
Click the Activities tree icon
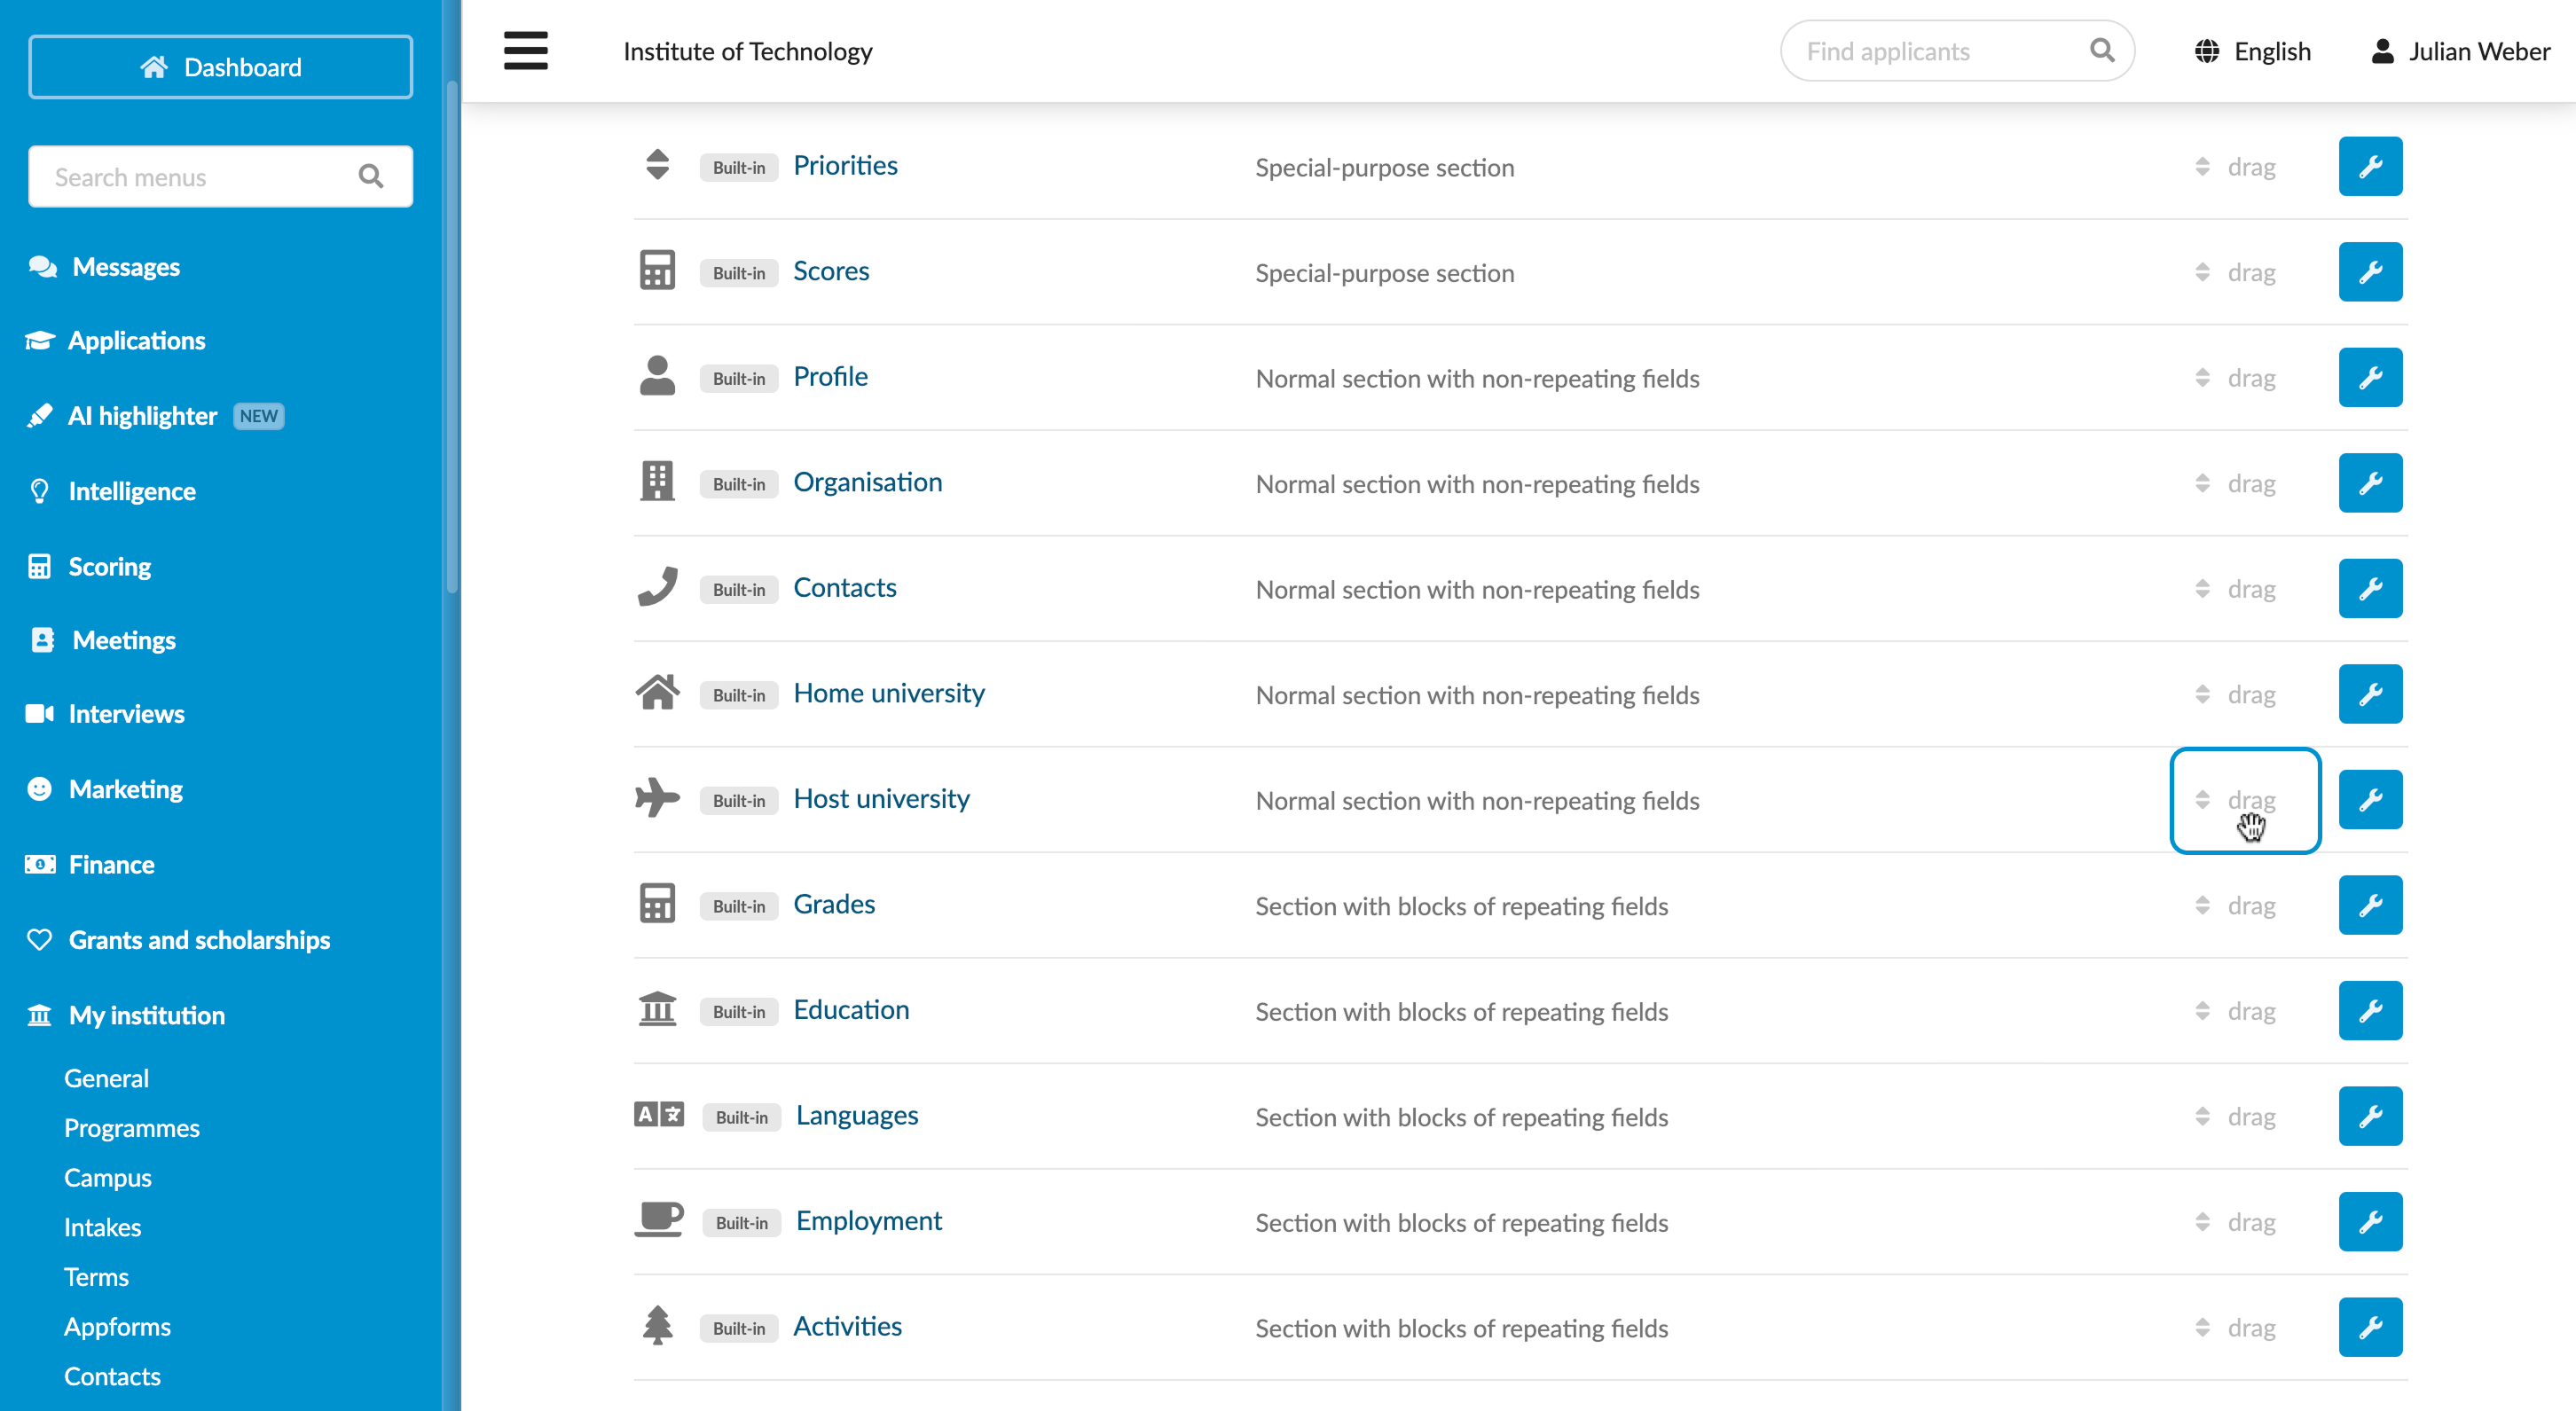click(657, 1325)
